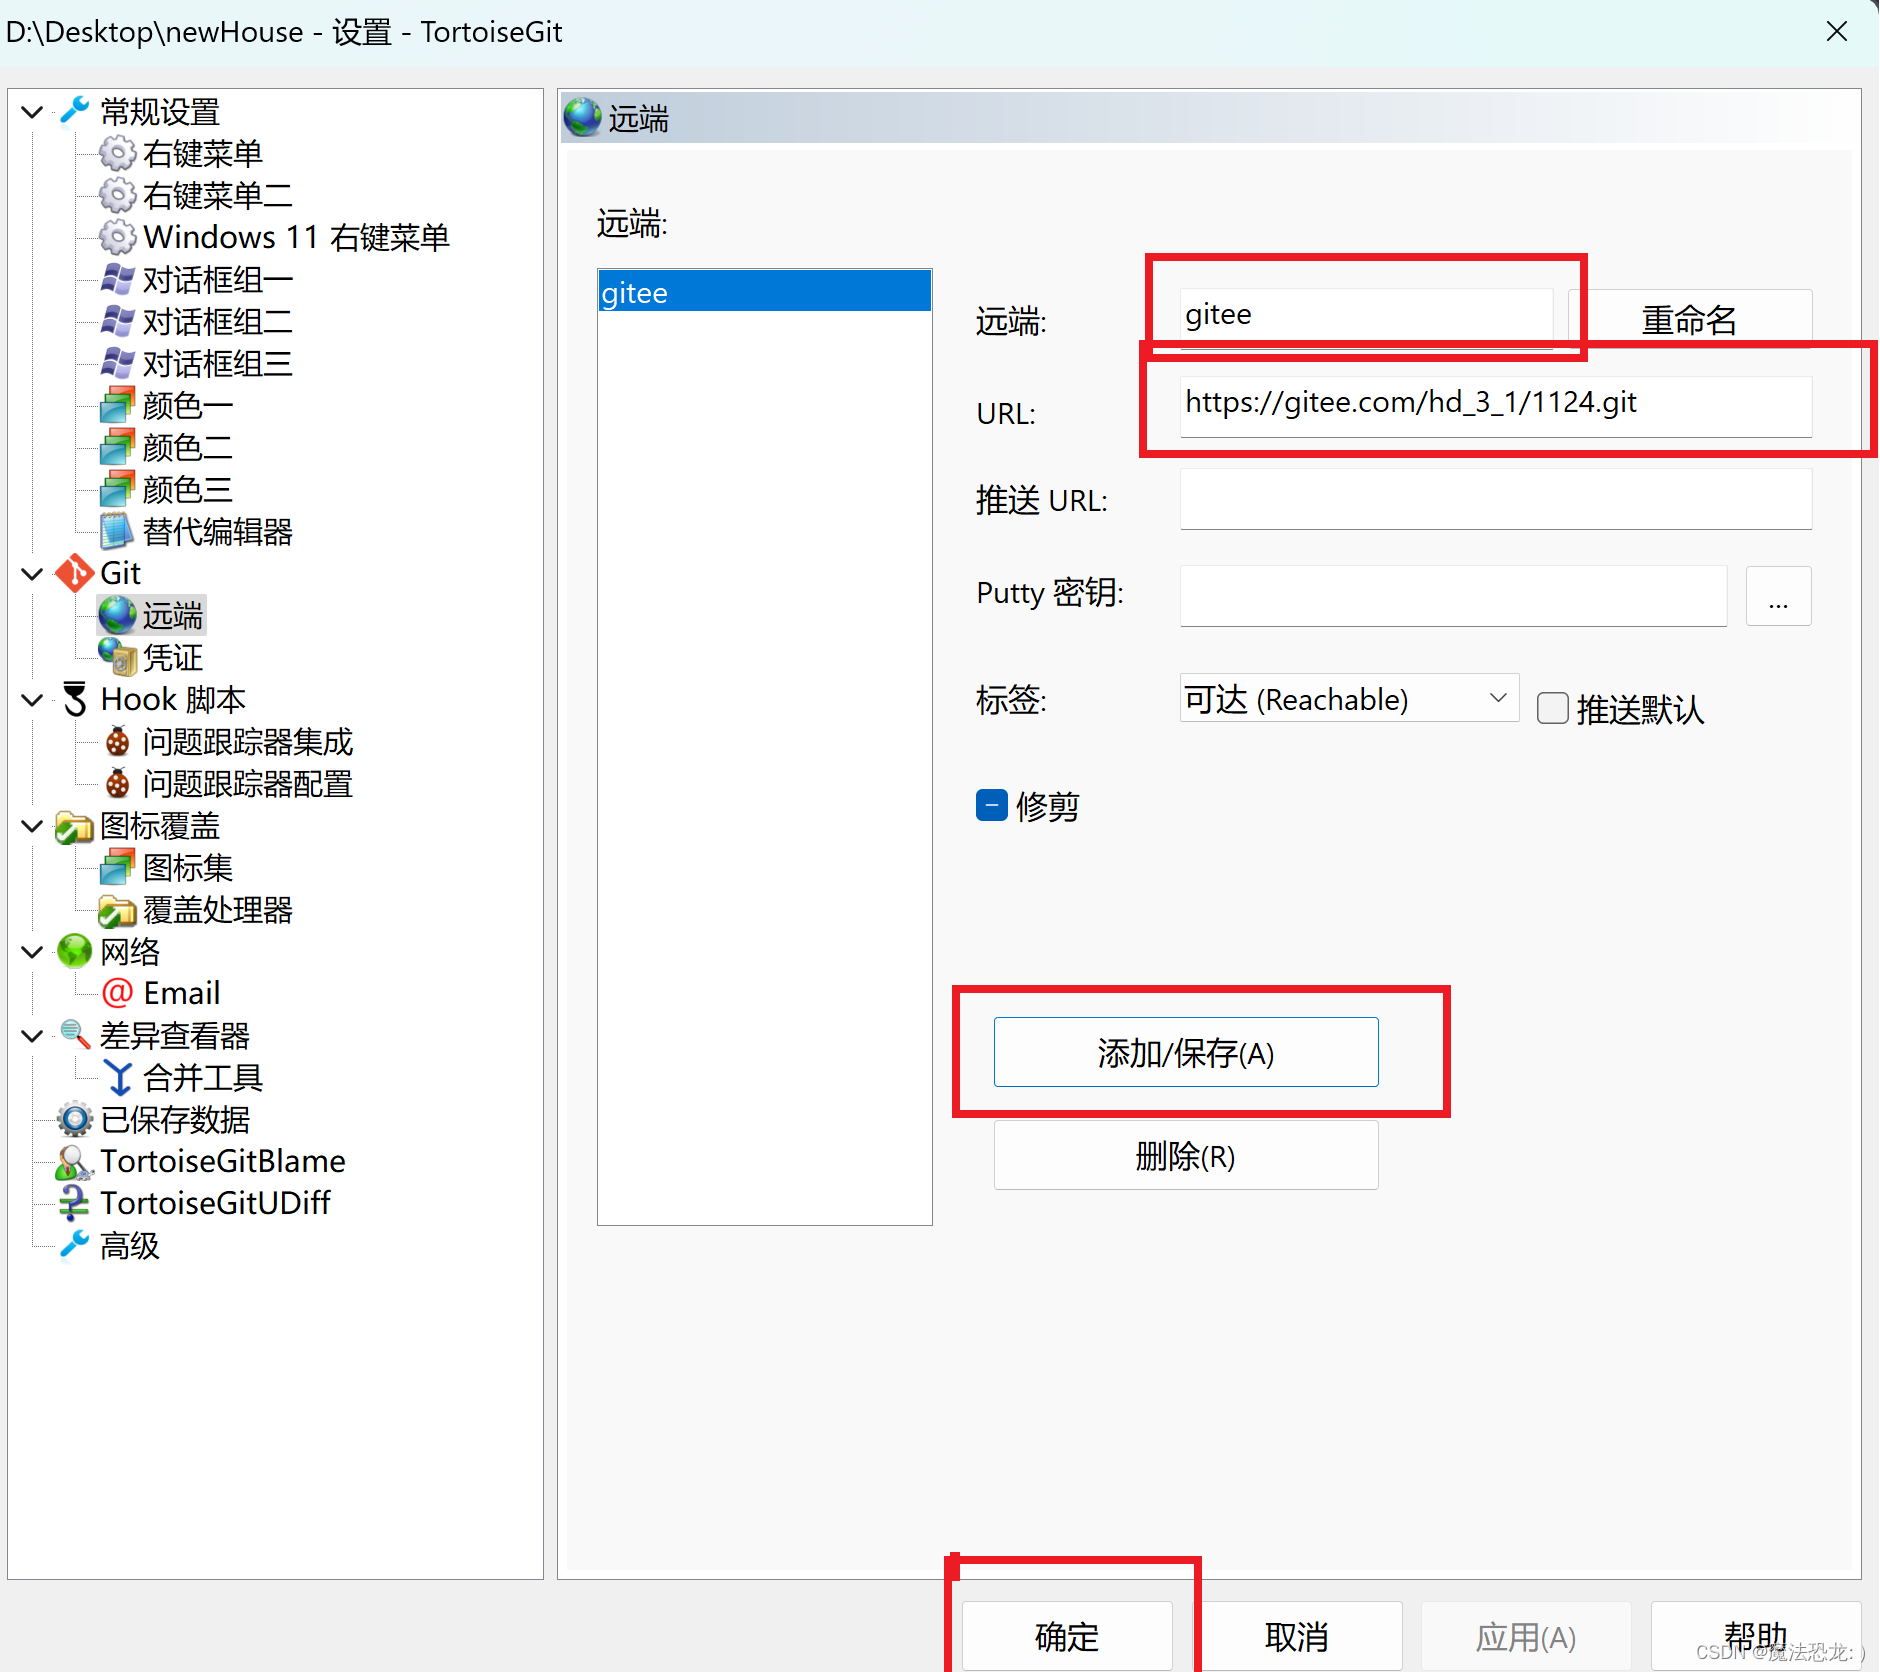This screenshot has height=1672, width=1880.
Task: Open the 标签 Reachable dropdown
Action: point(1349,698)
